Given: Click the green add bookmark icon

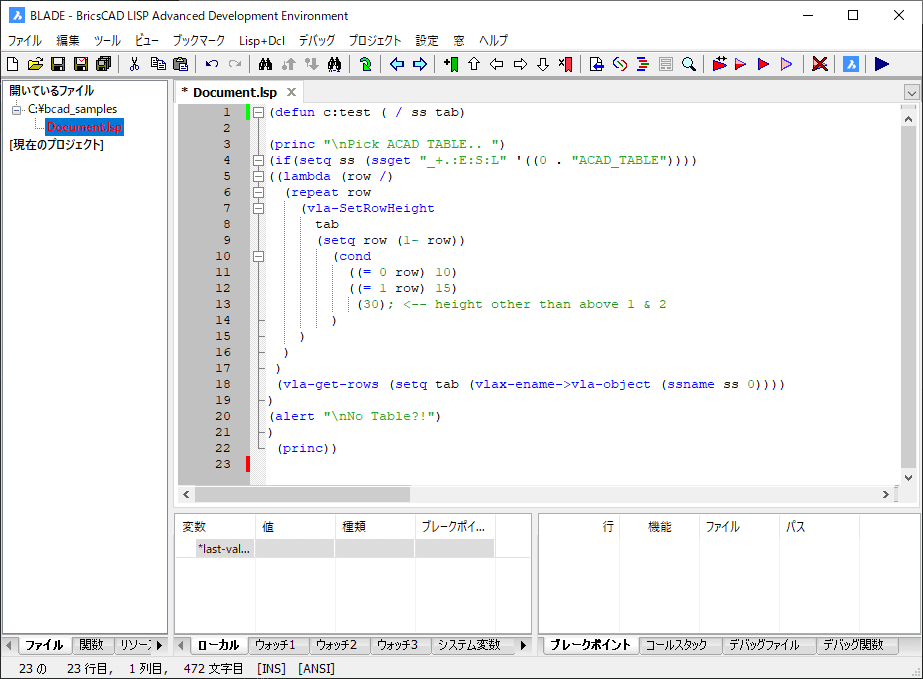Looking at the screenshot, I should tap(450, 64).
